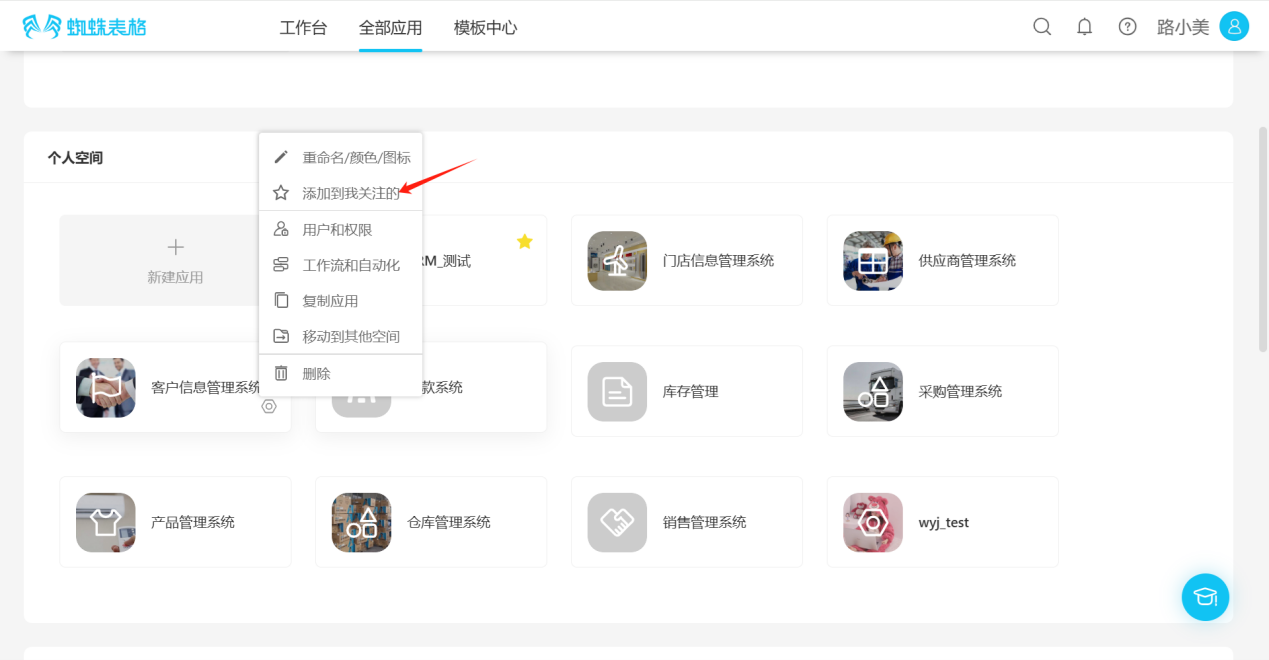
Task: Open the 采购管理系统 app icon
Action: [873, 391]
